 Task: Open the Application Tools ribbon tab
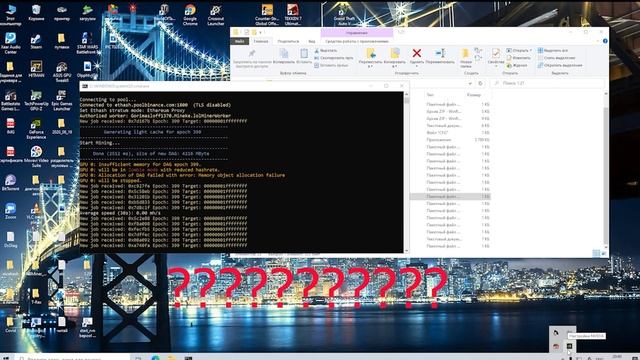click(x=357, y=41)
